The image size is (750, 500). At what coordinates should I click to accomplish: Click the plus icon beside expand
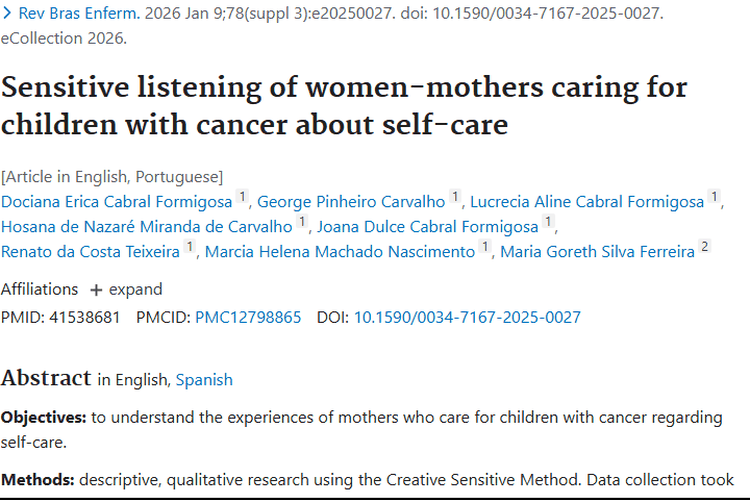point(96,290)
